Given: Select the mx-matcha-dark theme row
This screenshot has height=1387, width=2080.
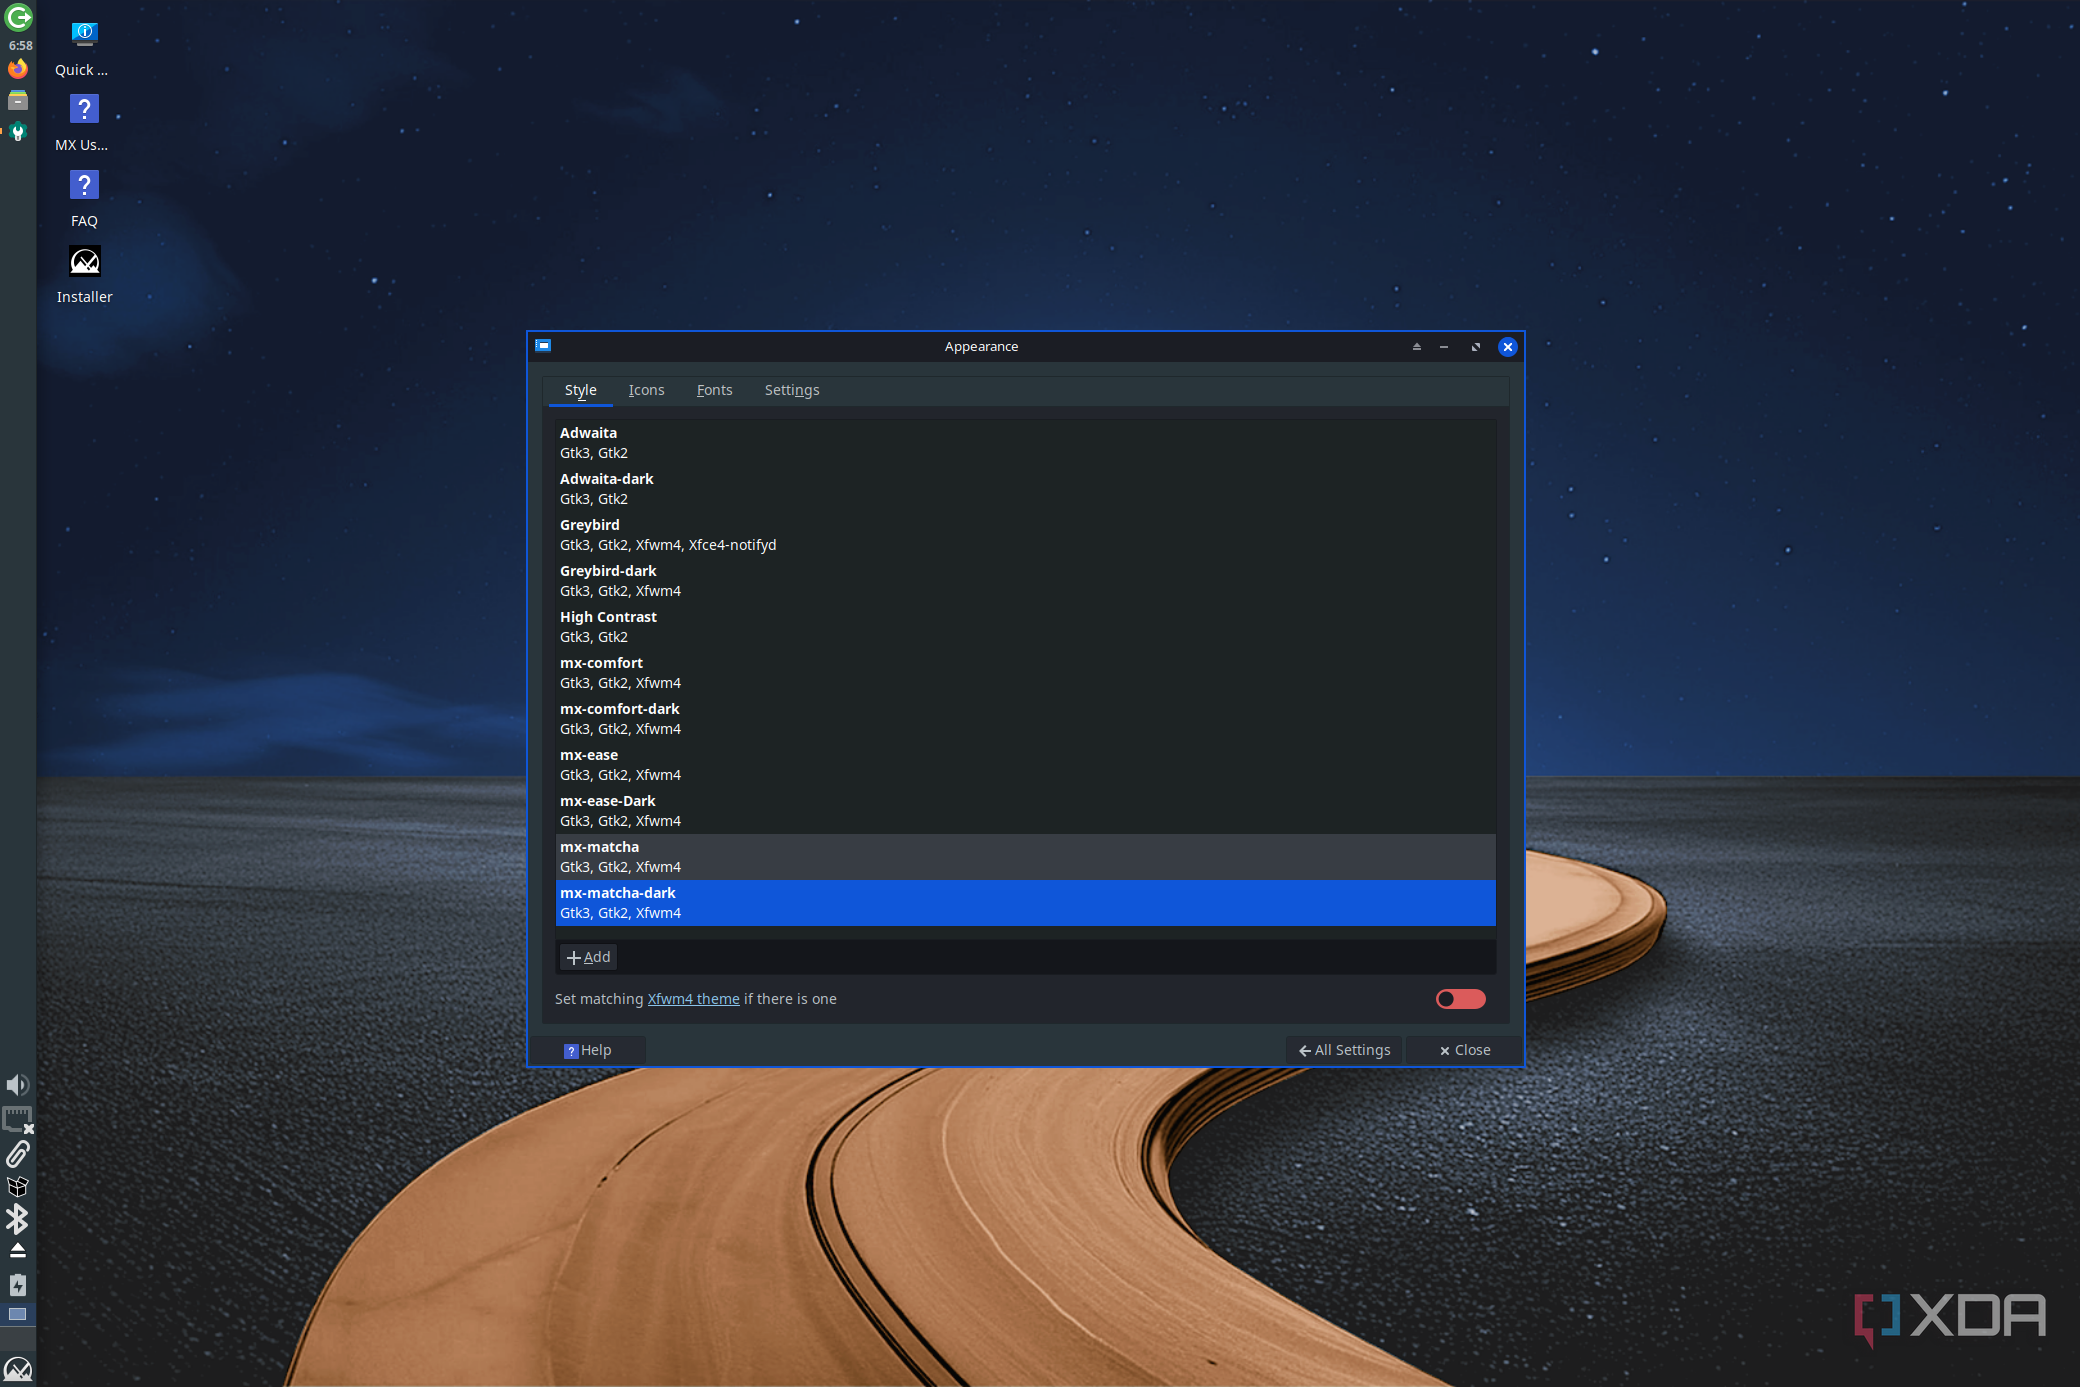Looking at the screenshot, I should pos(1025,903).
